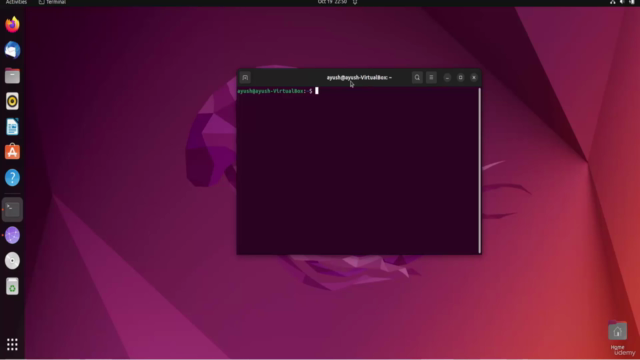Select the Terminal icon in the dock
The height and width of the screenshot is (360, 640).
[12, 210]
